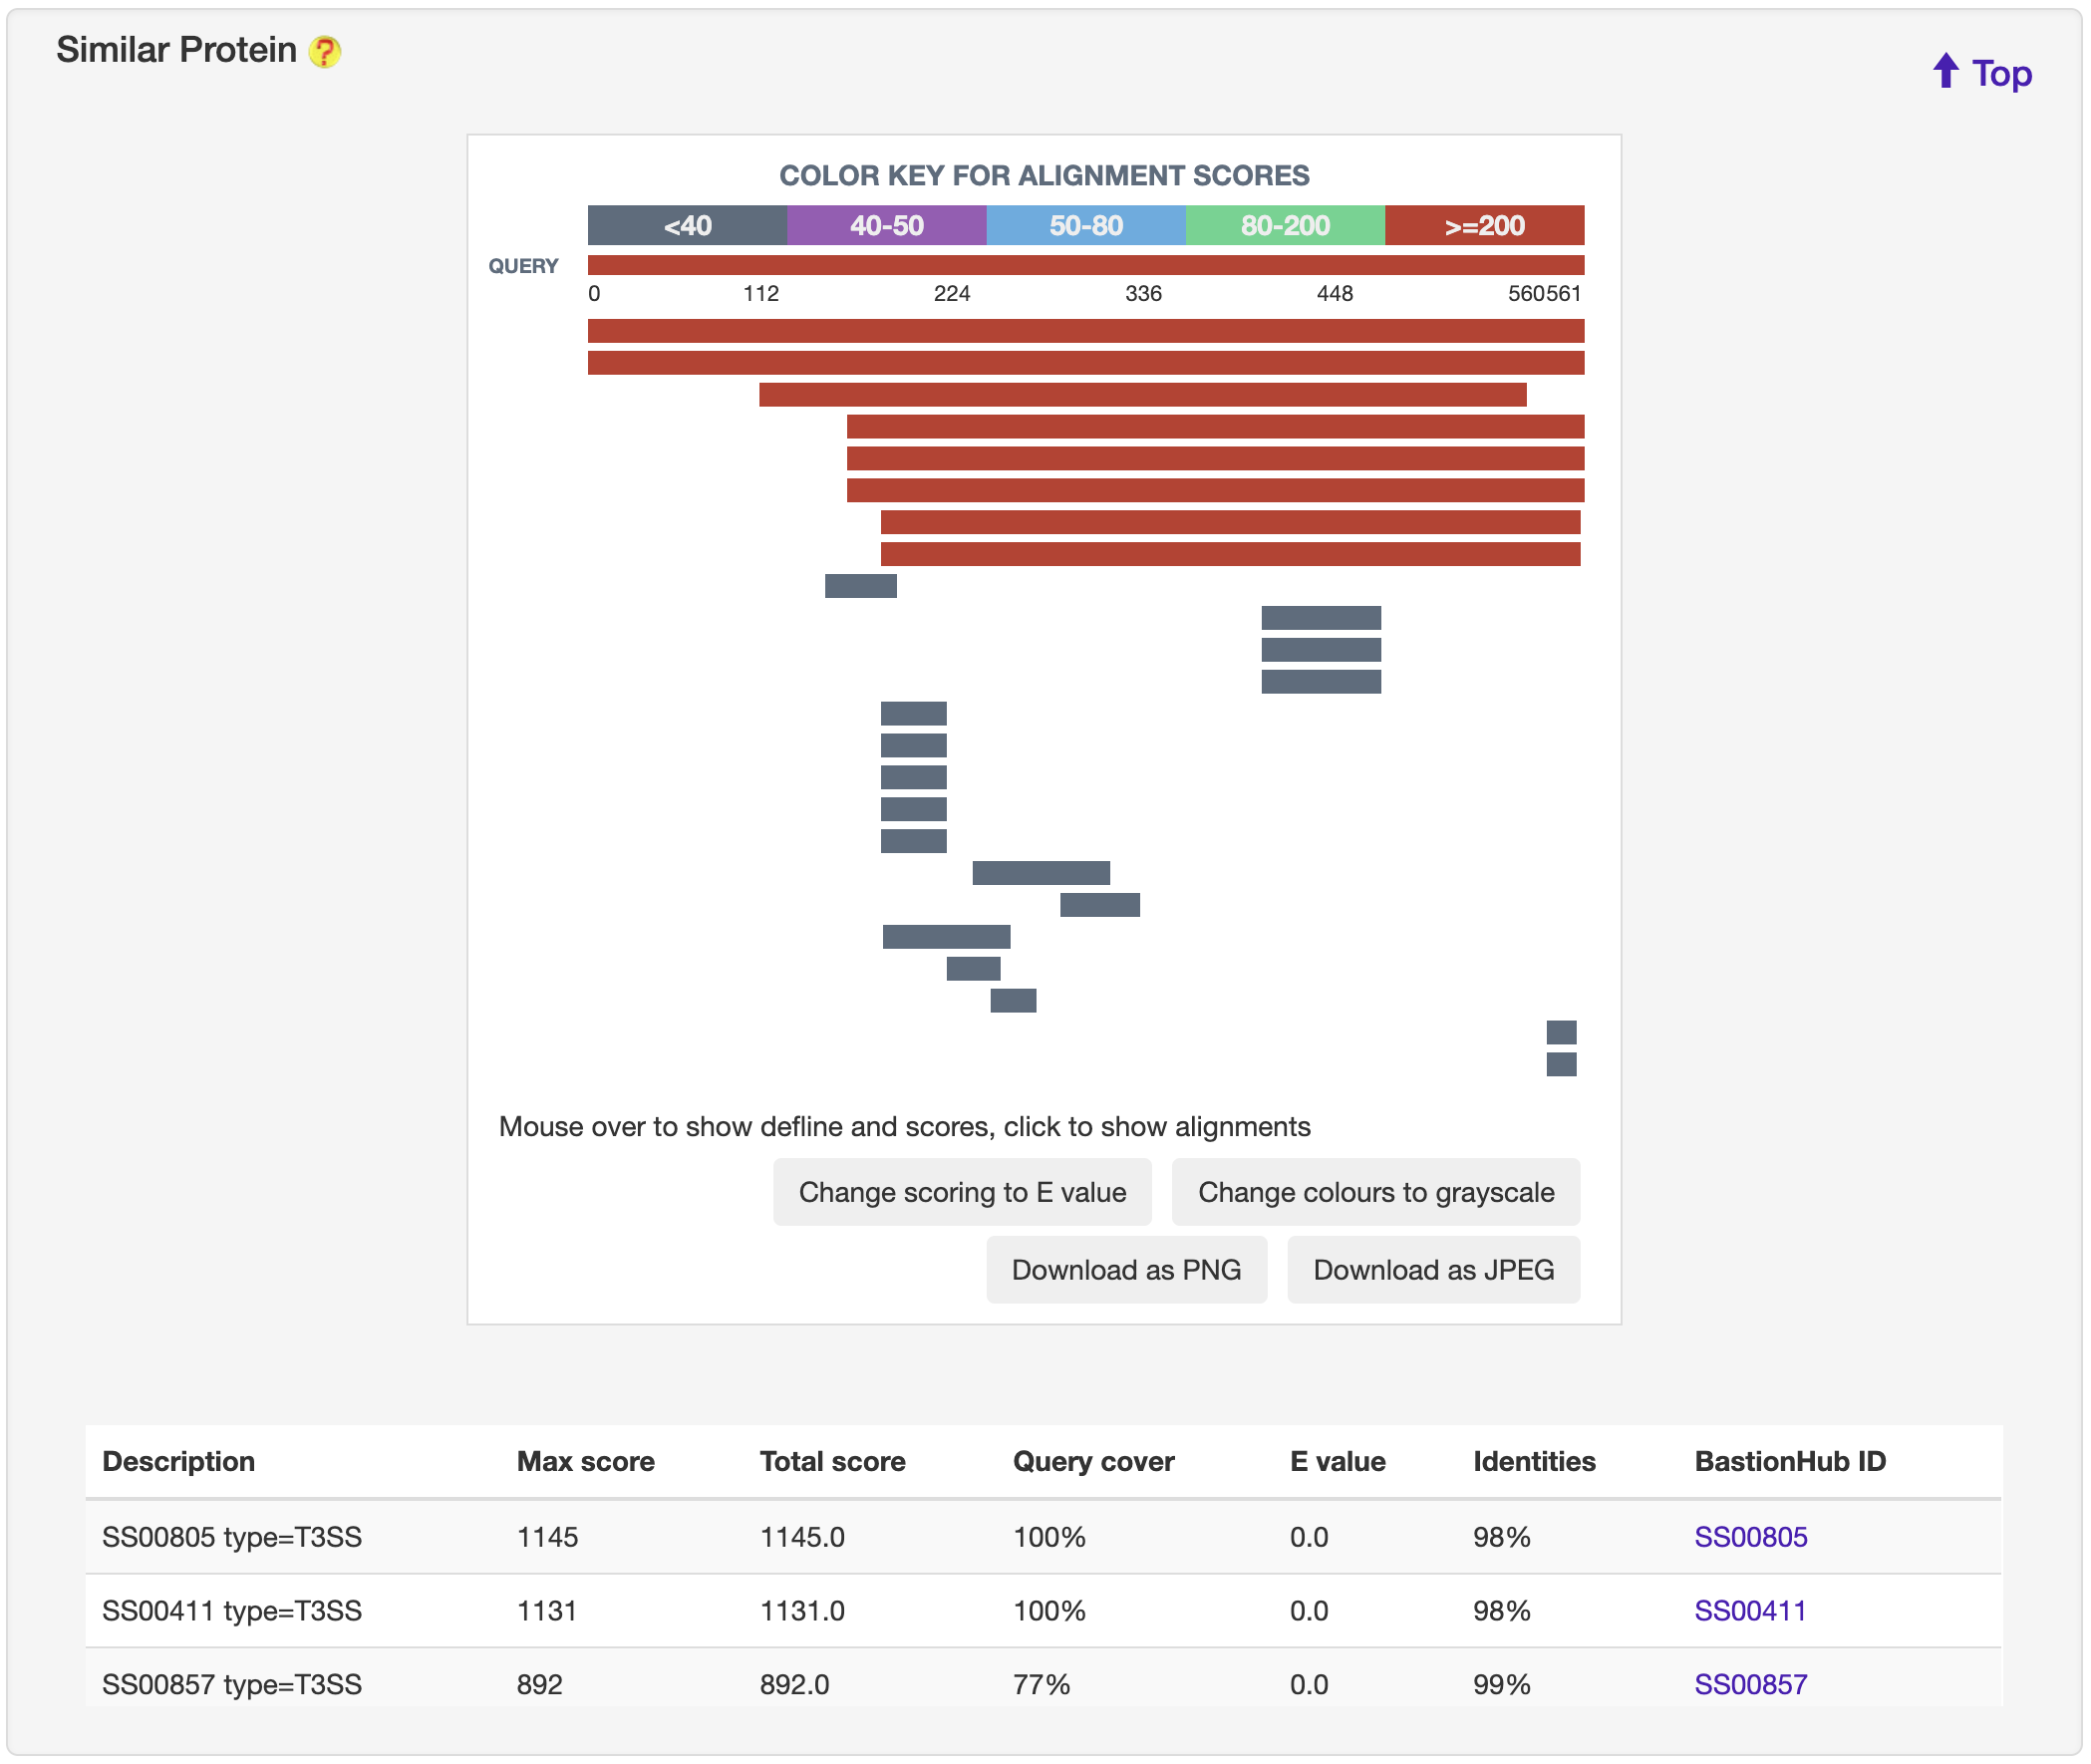
Task: Click Change colours to grayscale button
Action: click(1375, 1192)
